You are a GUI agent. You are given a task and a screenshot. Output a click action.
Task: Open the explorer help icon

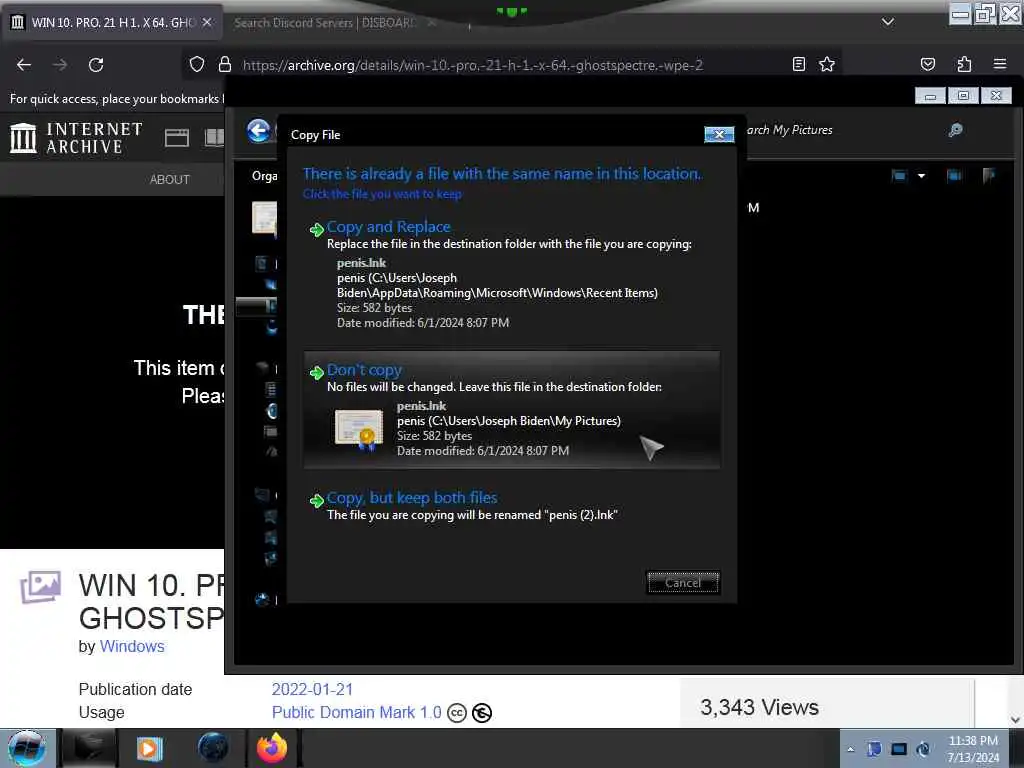(x=989, y=175)
